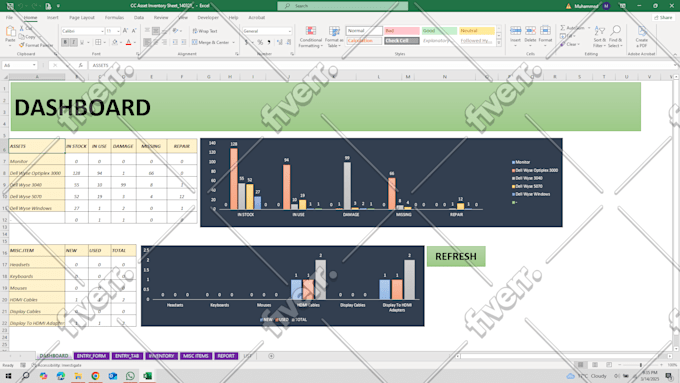Open Find & Select menu
This screenshot has width=680, height=383.
(x=615, y=37)
